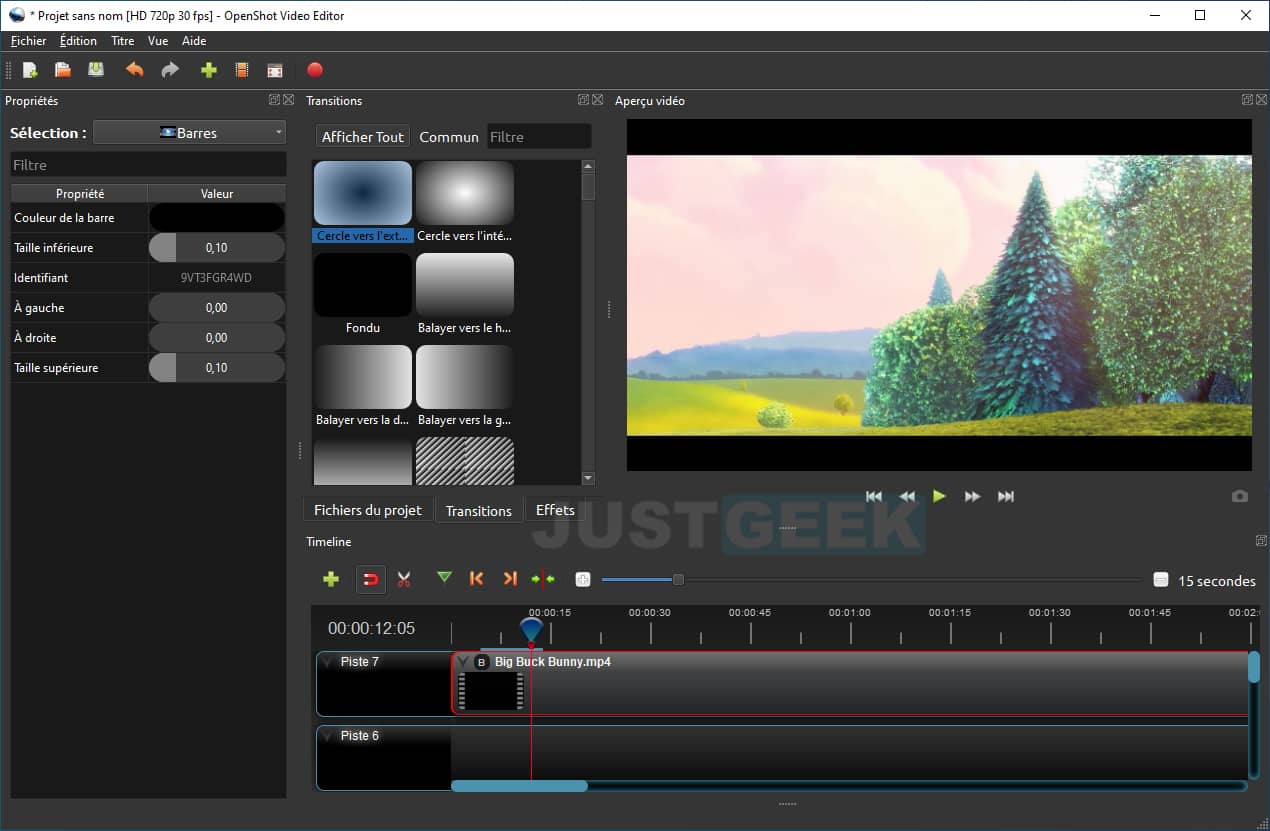The image size is (1270, 831).
Task: Click the zoom out timeline icon
Action: (1161, 579)
